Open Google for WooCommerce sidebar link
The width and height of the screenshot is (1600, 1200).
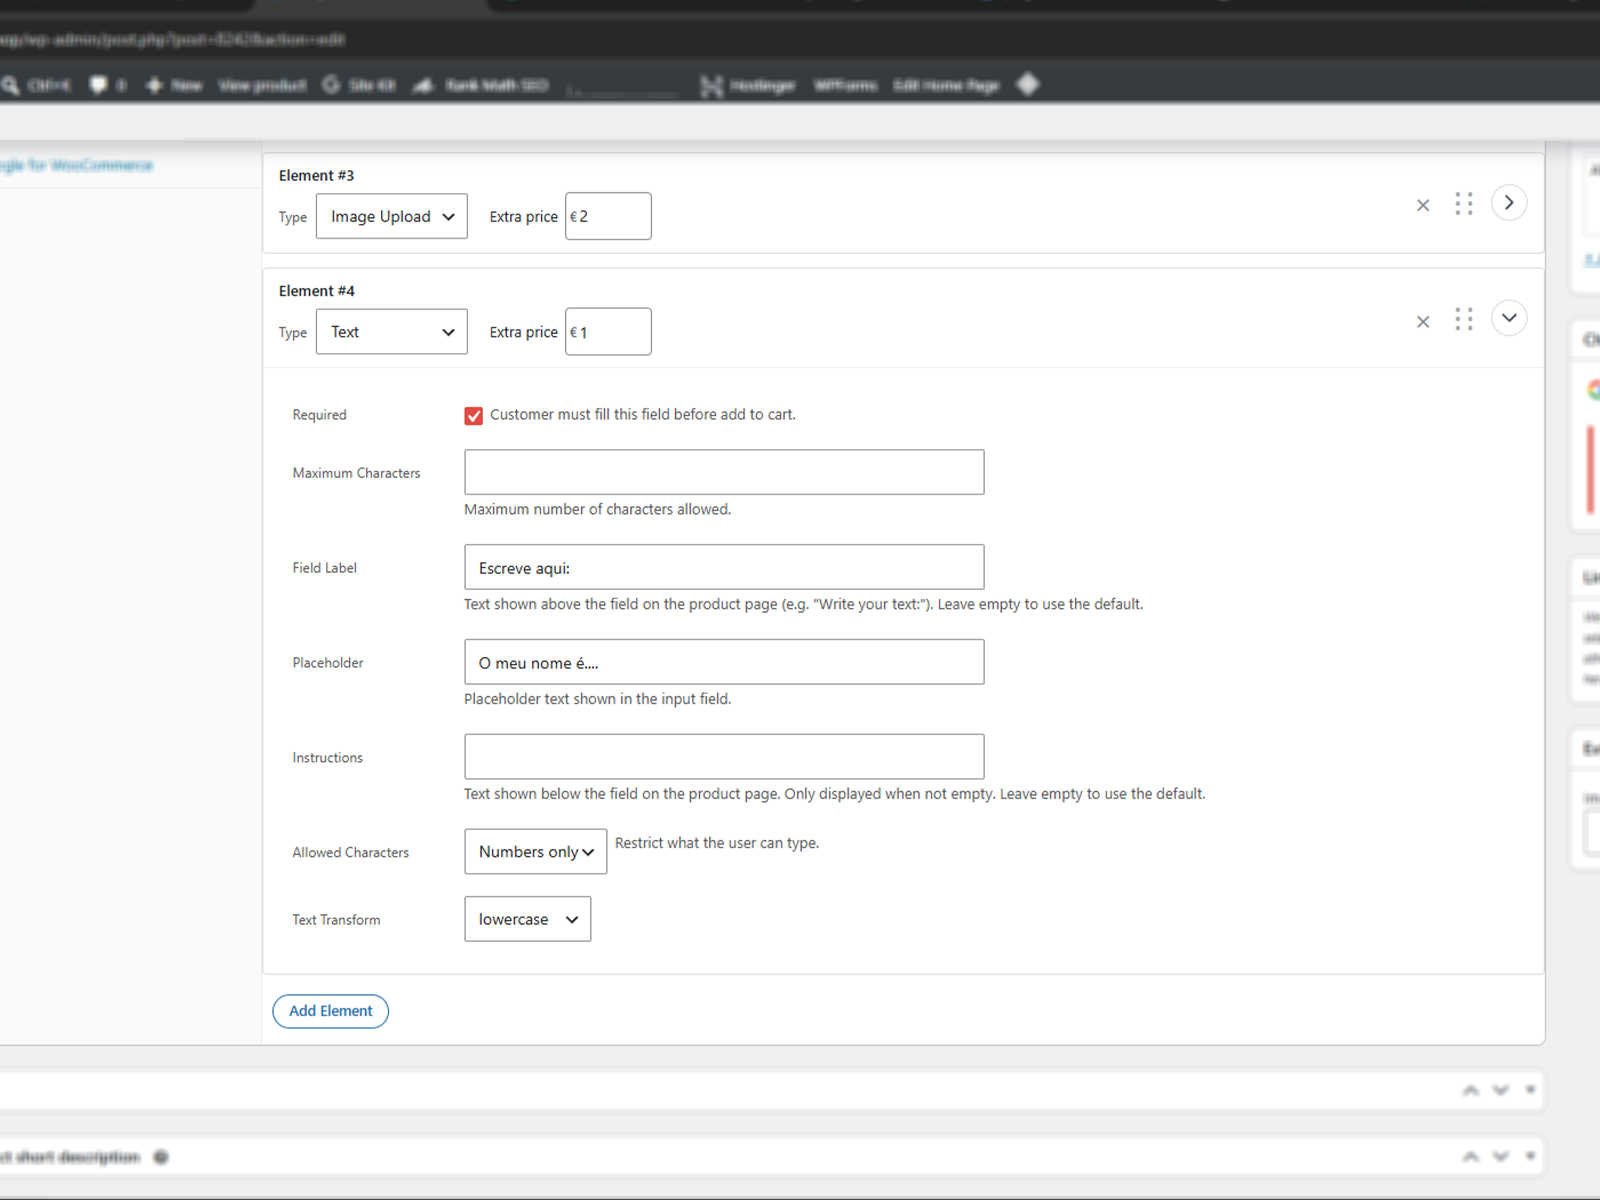click(x=76, y=166)
